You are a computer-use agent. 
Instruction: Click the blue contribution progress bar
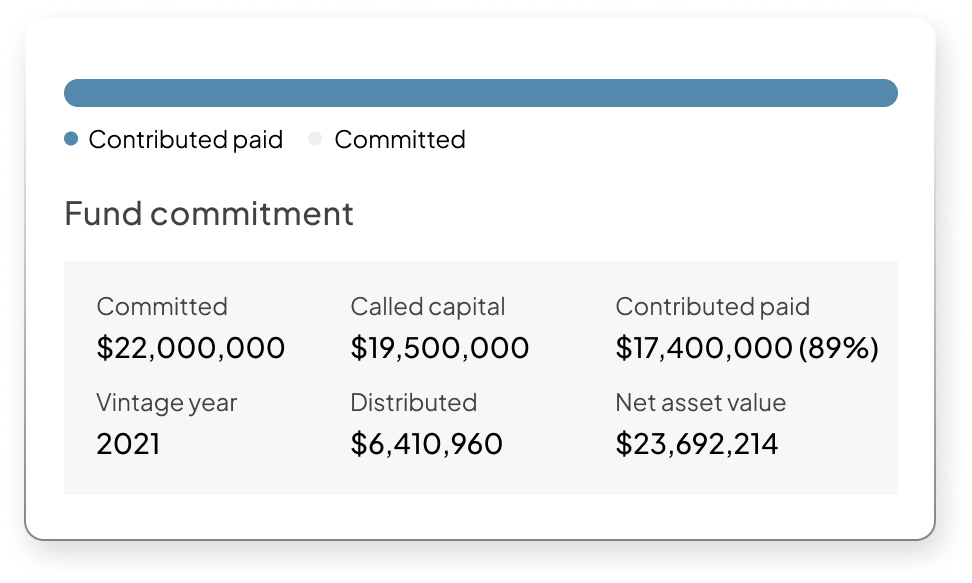tap(481, 93)
